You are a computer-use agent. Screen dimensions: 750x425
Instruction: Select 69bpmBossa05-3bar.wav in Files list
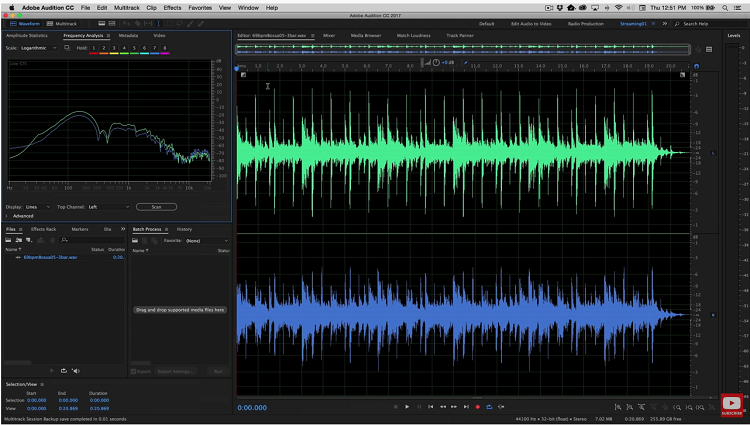[50, 257]
